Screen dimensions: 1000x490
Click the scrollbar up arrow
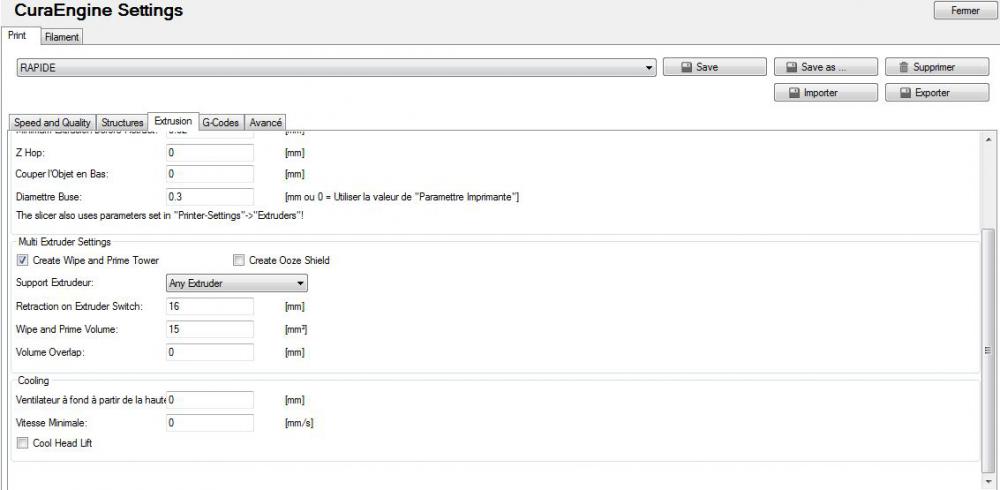989,138
